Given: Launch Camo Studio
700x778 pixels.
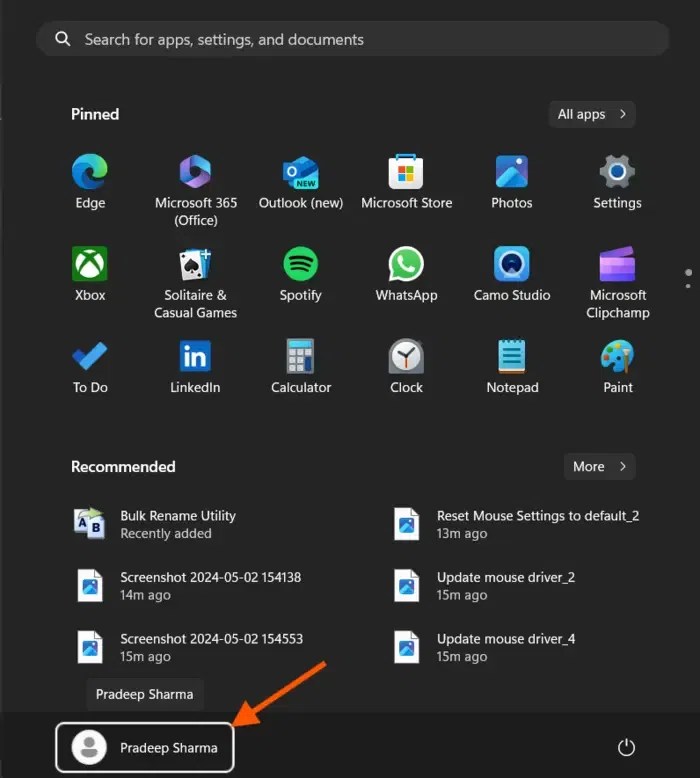Looking at the screenshot, I should tap(511, 274).
